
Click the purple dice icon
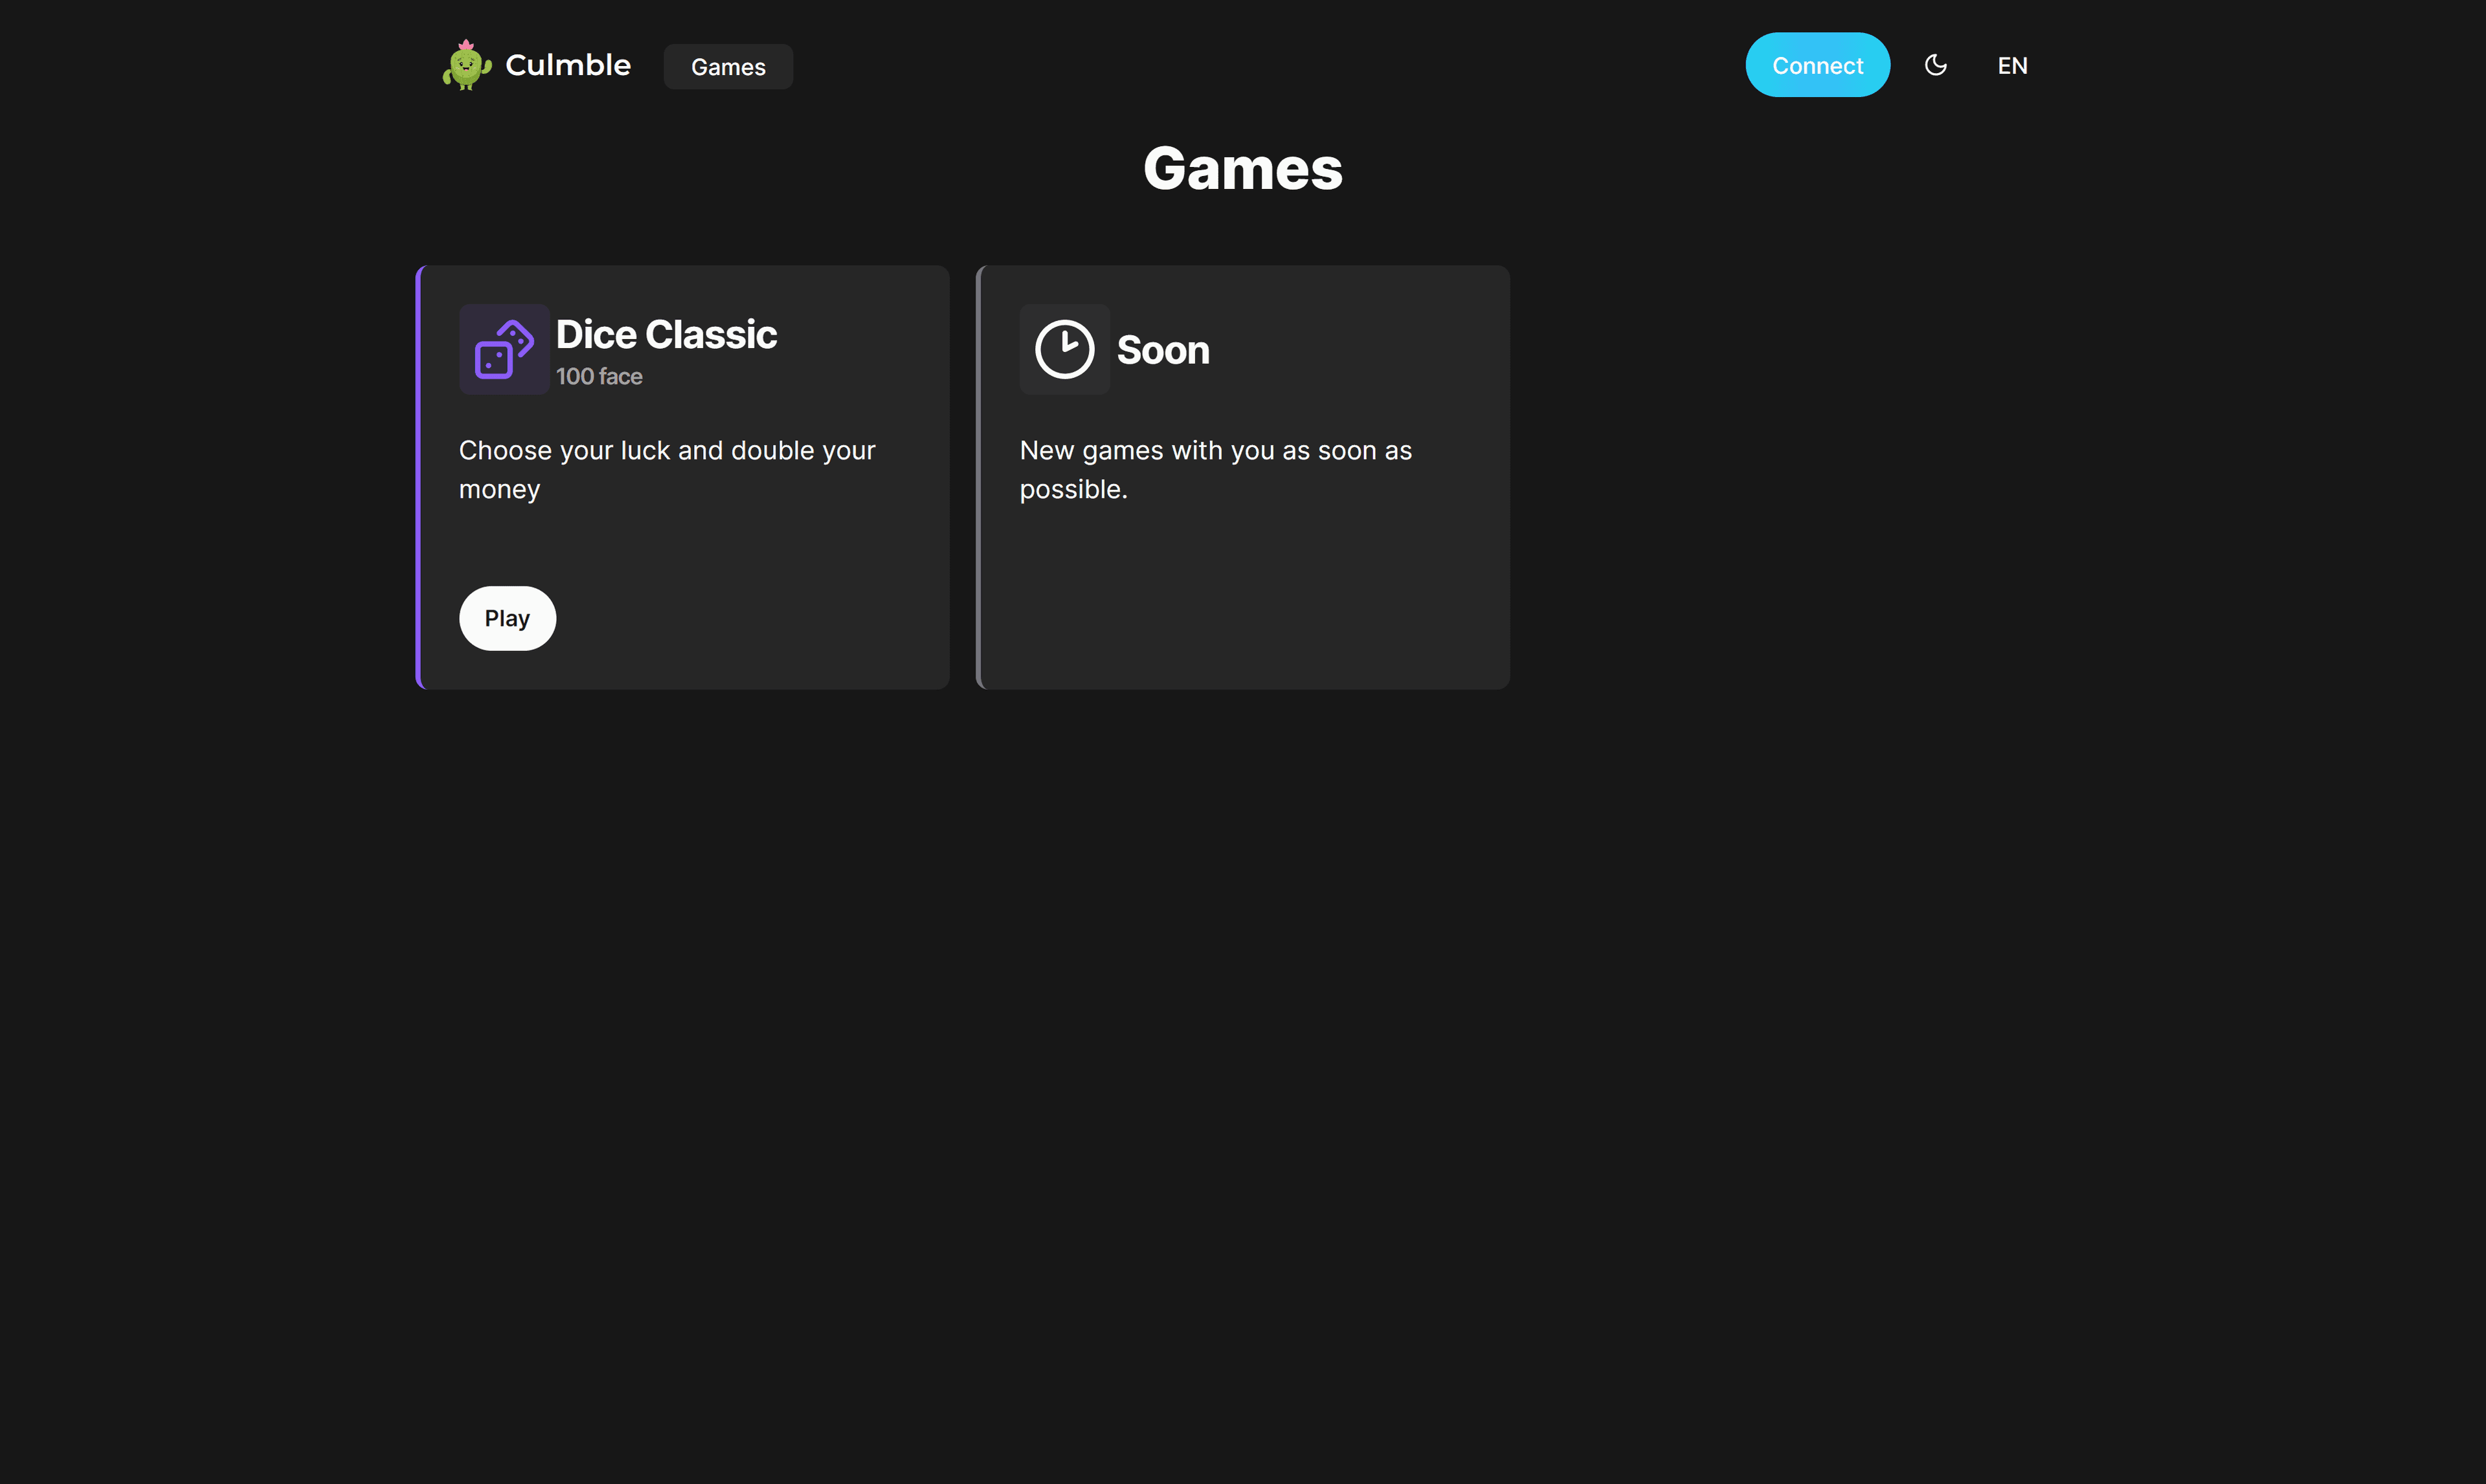point(504,349)
